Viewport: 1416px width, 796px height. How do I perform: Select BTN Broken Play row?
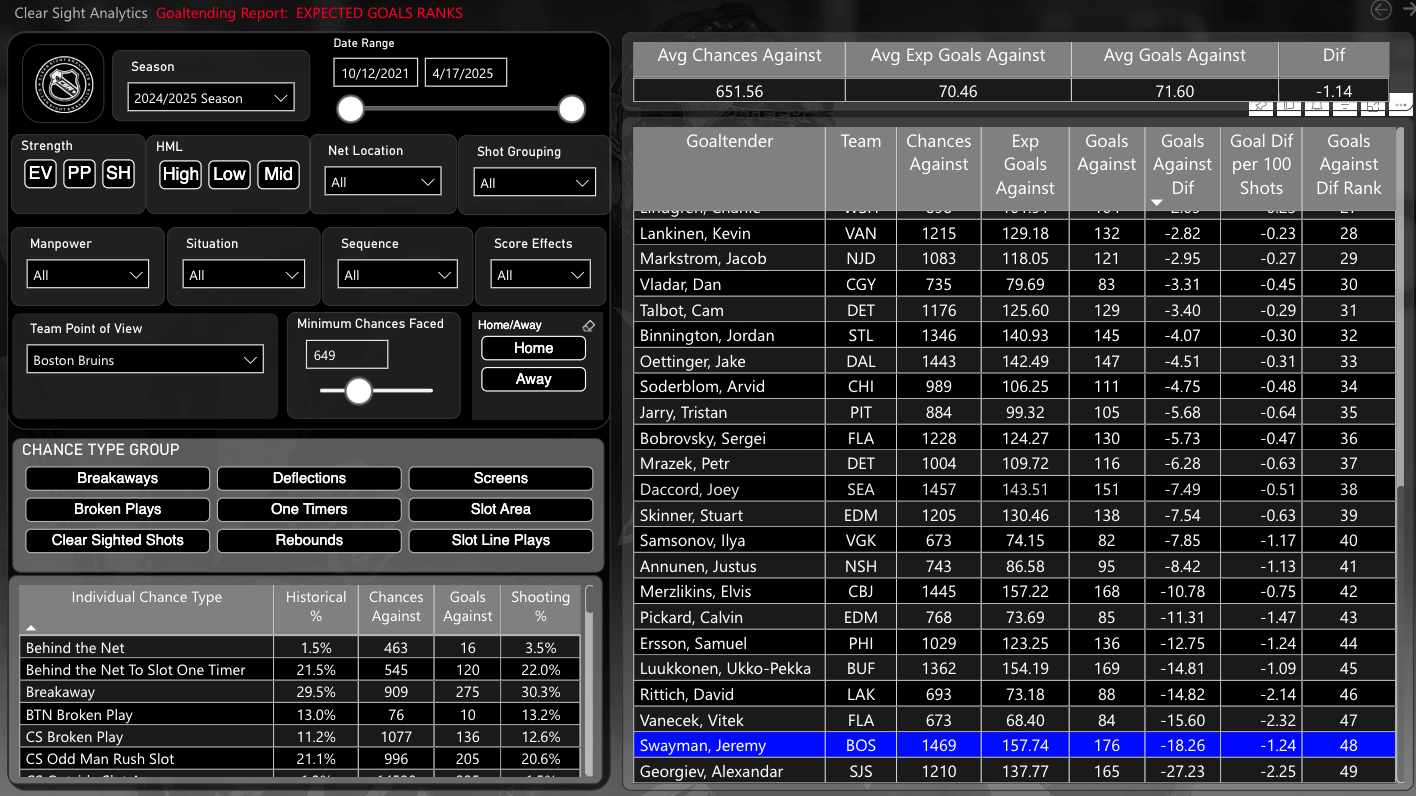click(x=302, y=715)
